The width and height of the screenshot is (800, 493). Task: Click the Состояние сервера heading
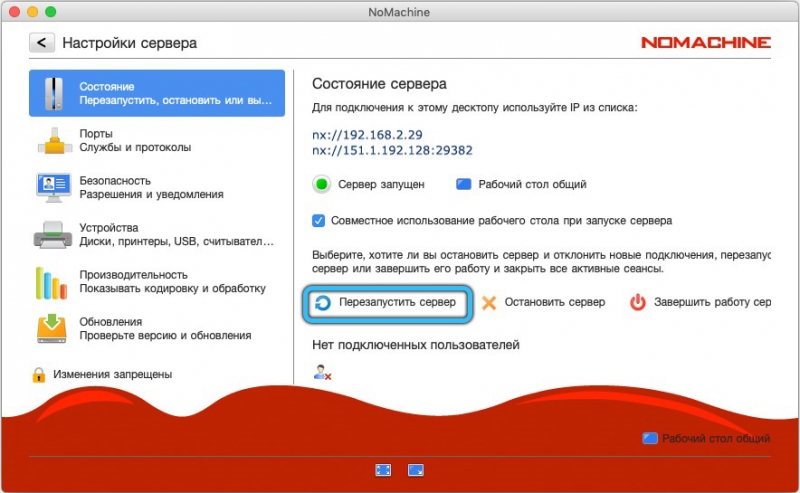[379, 84]
